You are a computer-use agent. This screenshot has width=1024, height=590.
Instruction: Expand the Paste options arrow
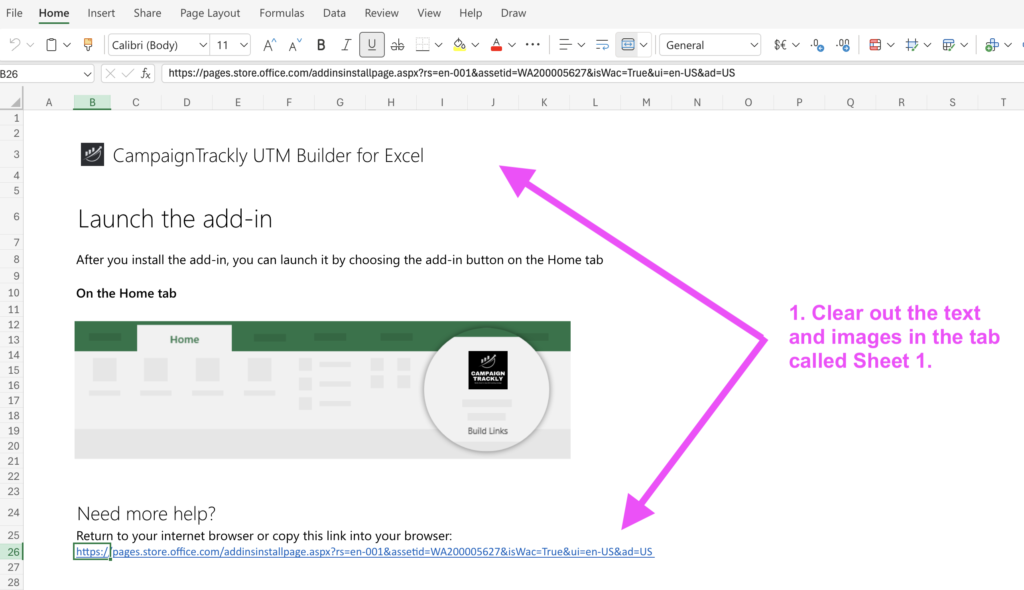click(x=67, y=45)
